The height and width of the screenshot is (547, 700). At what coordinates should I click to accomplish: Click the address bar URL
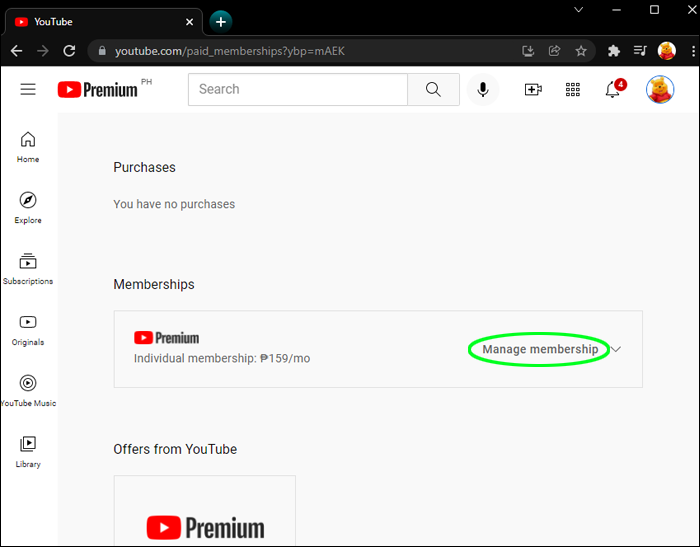230,51
